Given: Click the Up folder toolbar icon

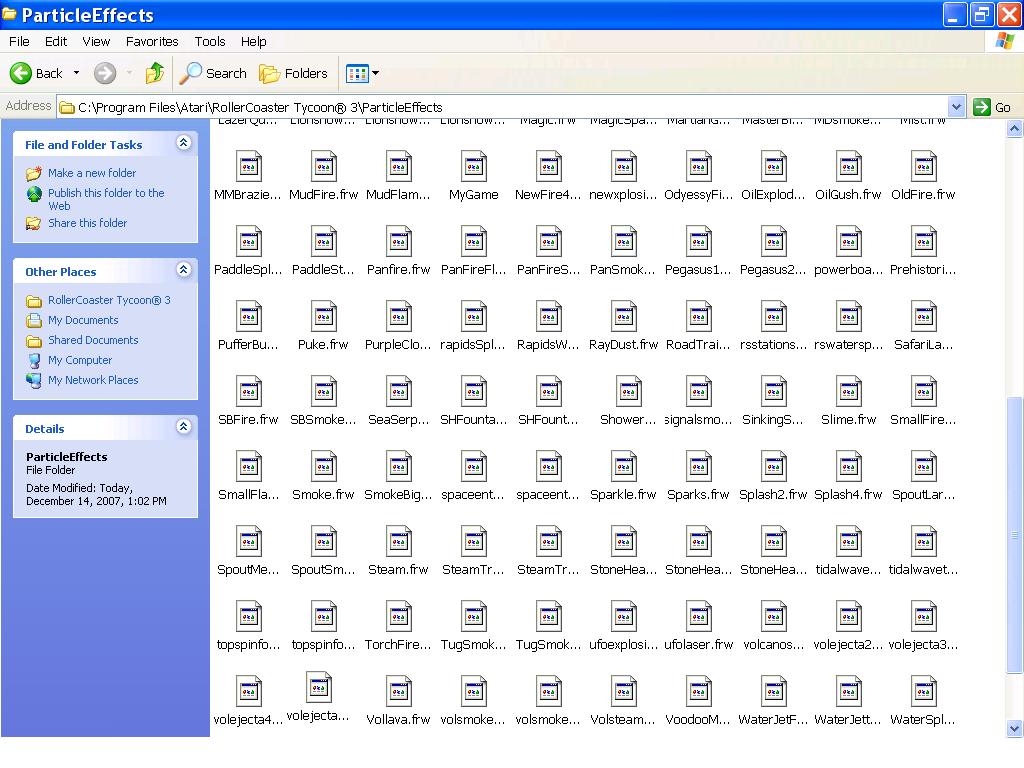Looking at the screenshot, I should click(154, 73).
